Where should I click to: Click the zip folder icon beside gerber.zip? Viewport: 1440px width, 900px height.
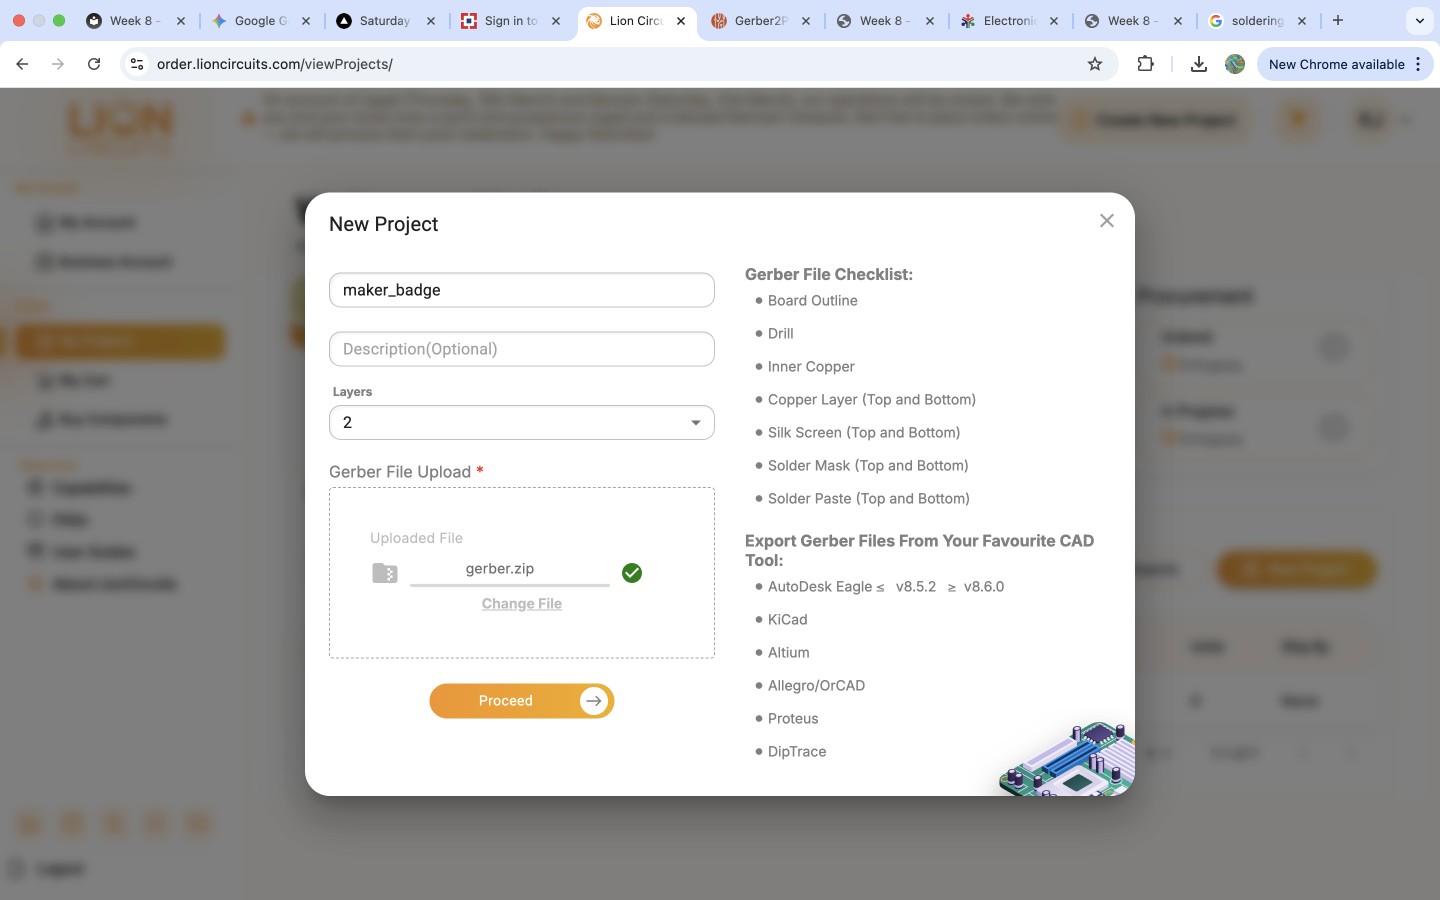coord(385,573)
